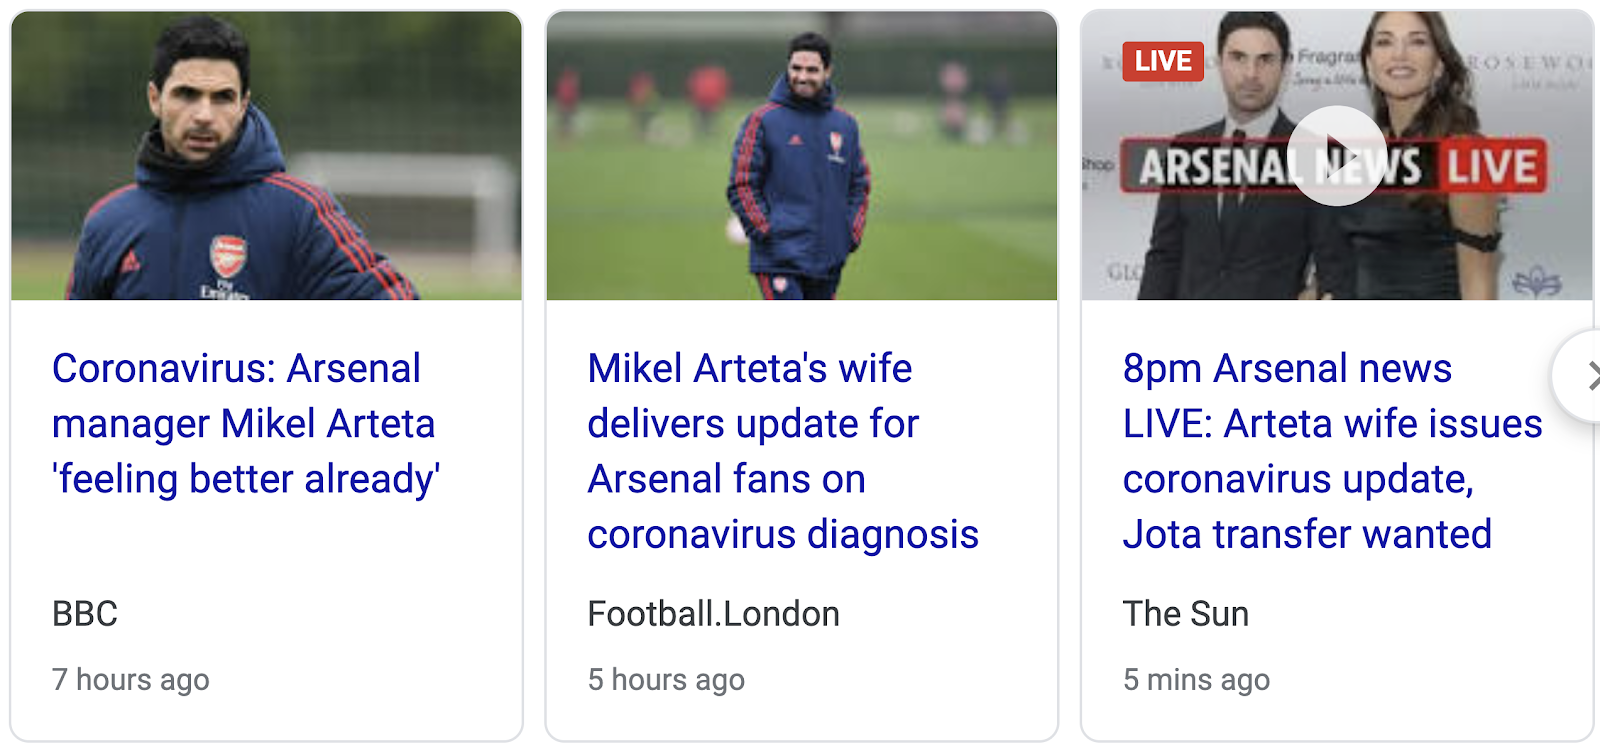The width and height of the screenshot is (1600, 749).
Task: Click the BBC source label
Action: (85, 614)
